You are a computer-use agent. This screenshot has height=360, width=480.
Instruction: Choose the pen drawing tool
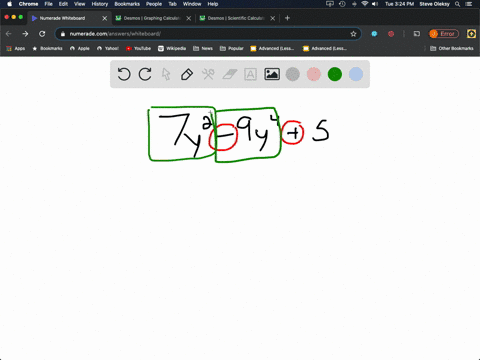[x=187, y=74]
